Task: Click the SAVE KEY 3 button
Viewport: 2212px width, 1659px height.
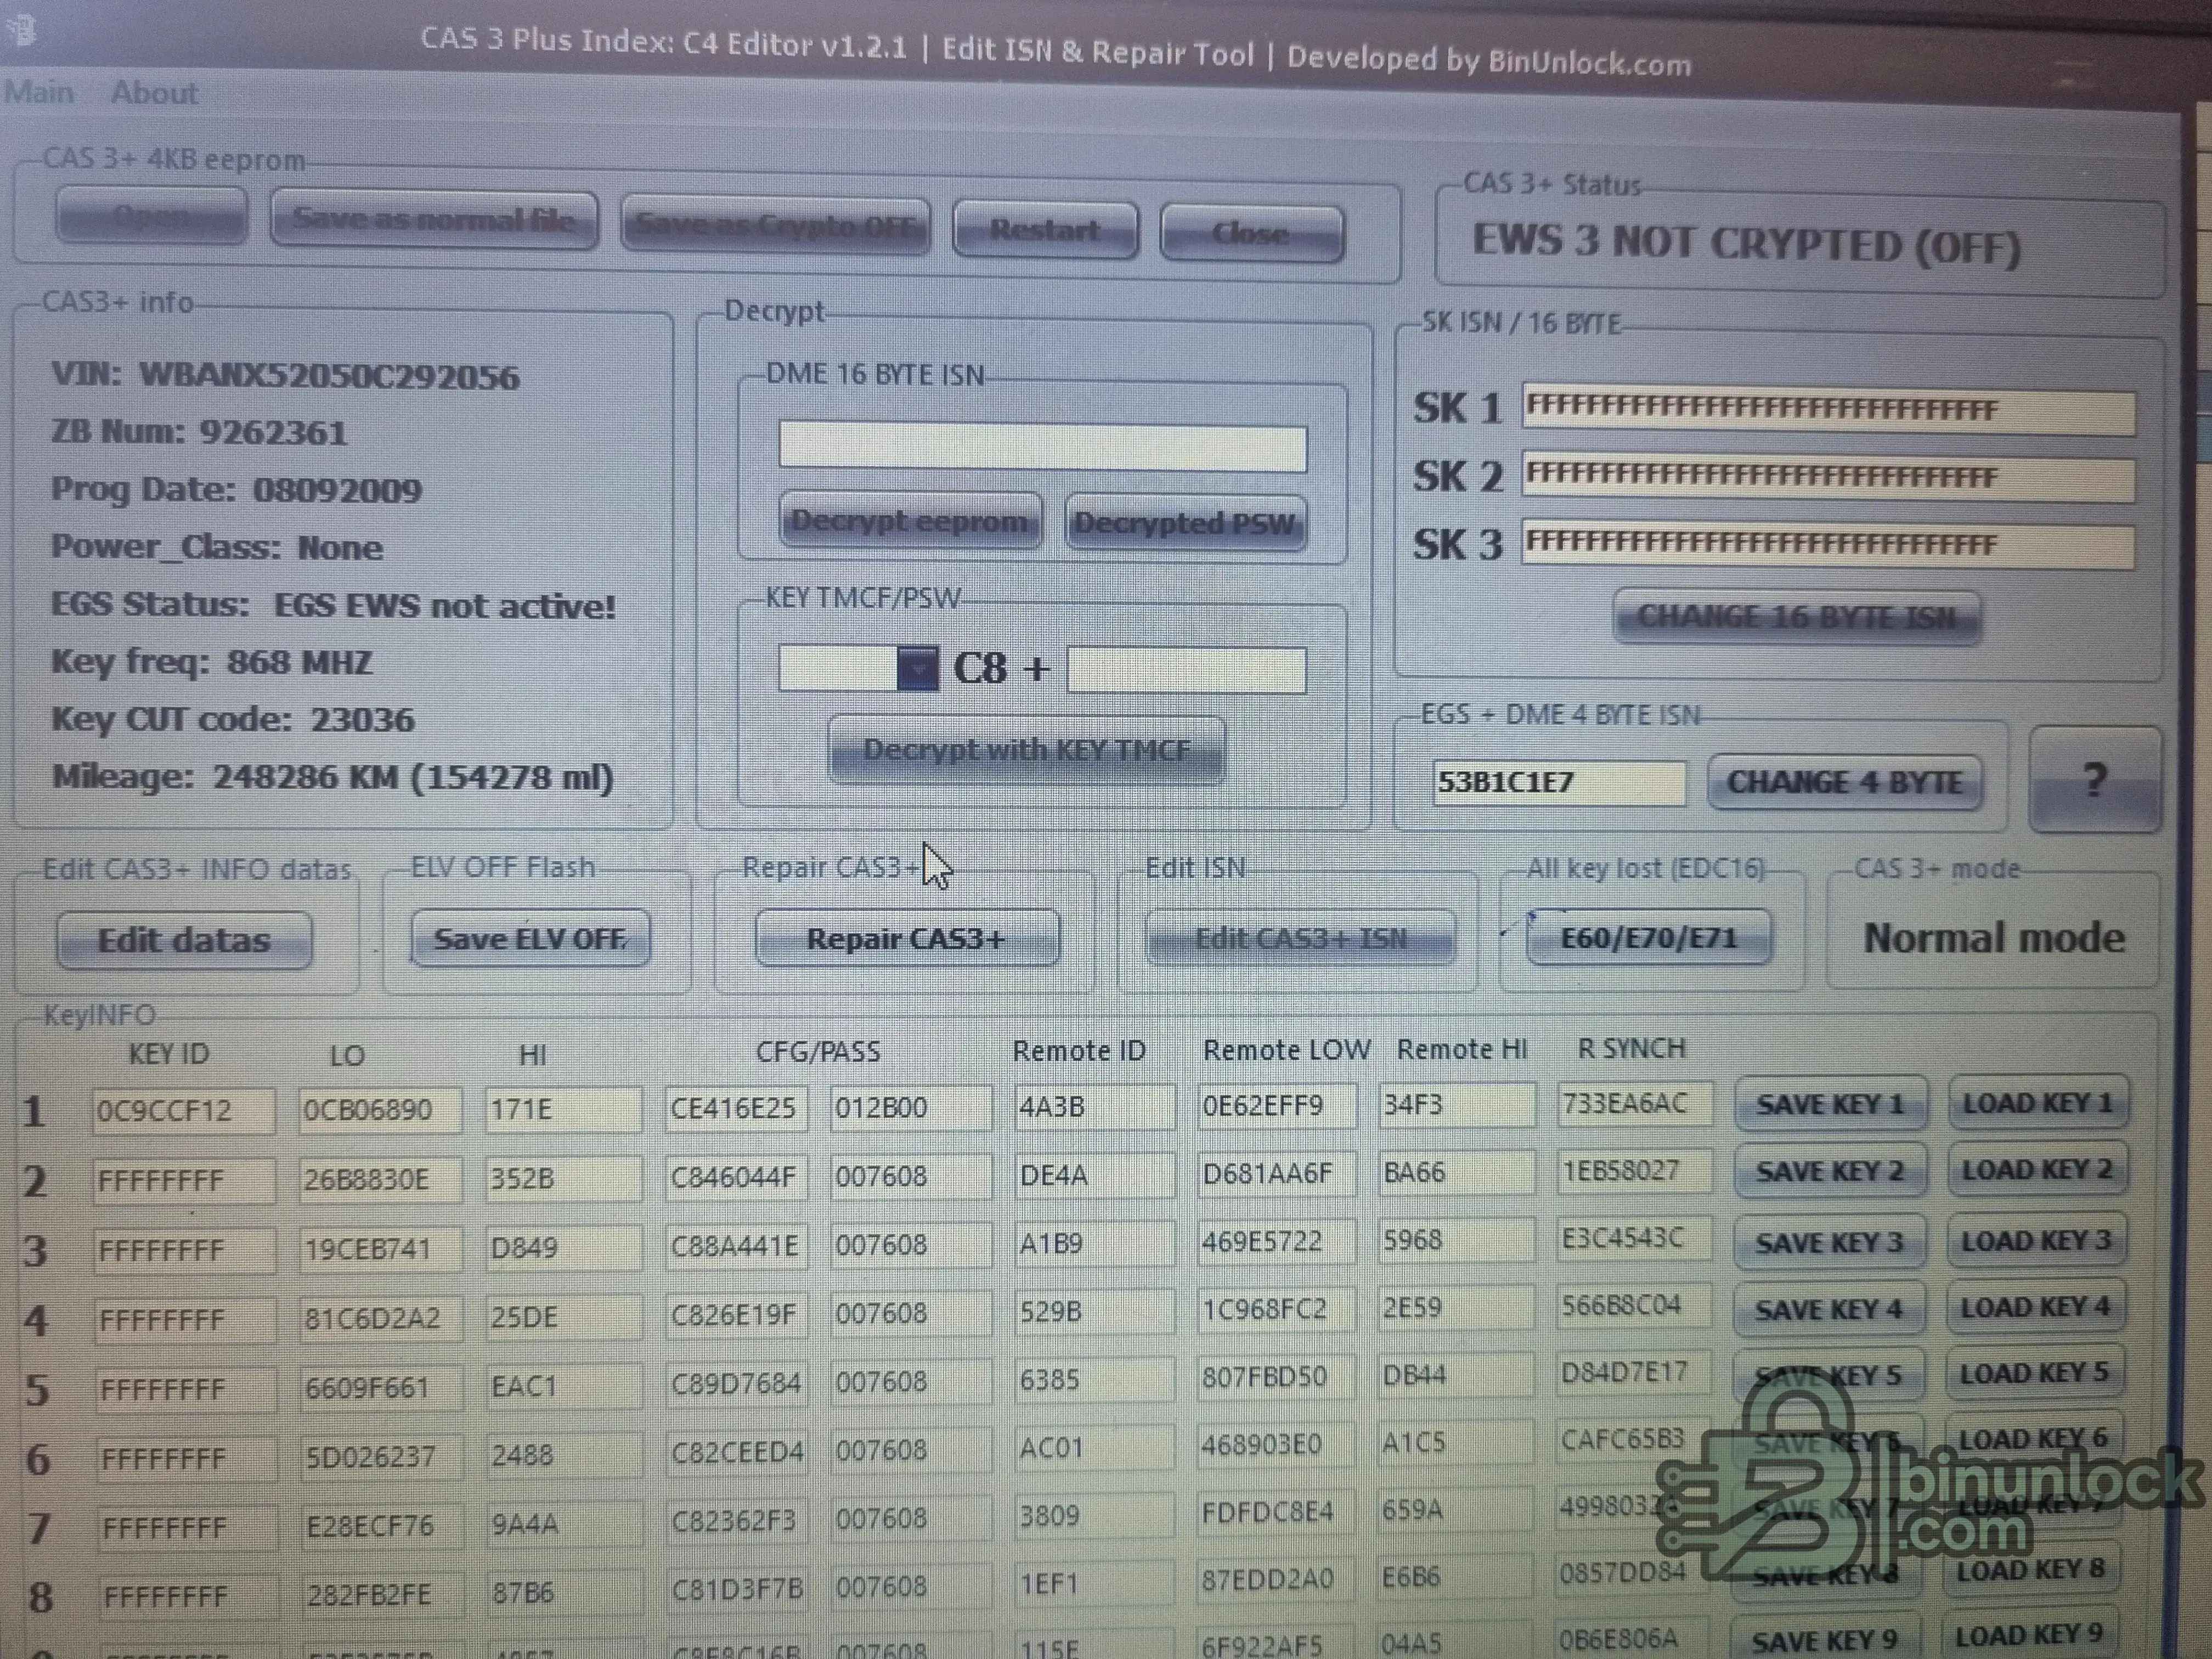Action: pos(1829,1242)
